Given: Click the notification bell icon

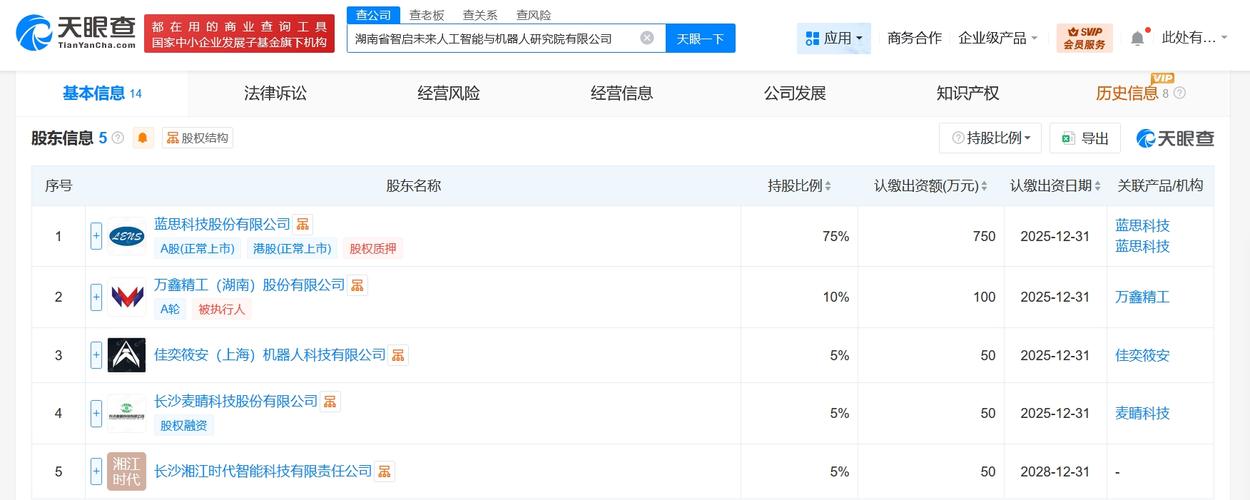Looking at the screenshot, I should (1137, 38).
